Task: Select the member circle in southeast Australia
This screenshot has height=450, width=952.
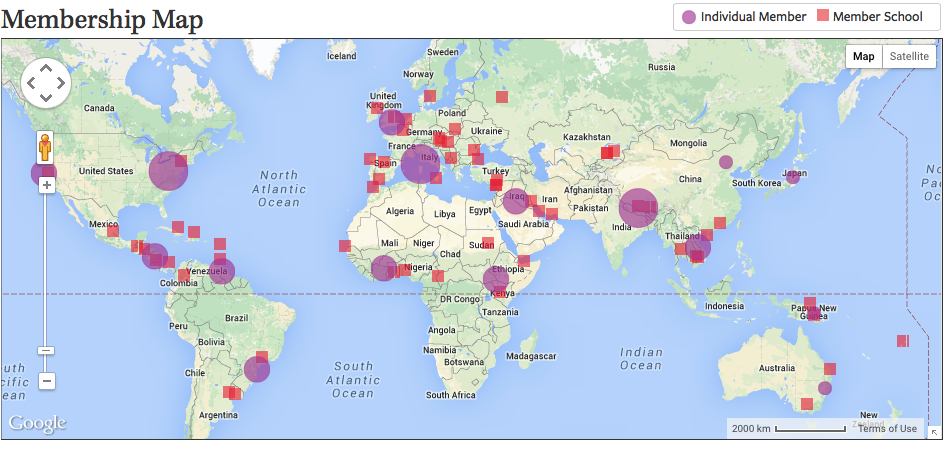Action: pos(824,388)
